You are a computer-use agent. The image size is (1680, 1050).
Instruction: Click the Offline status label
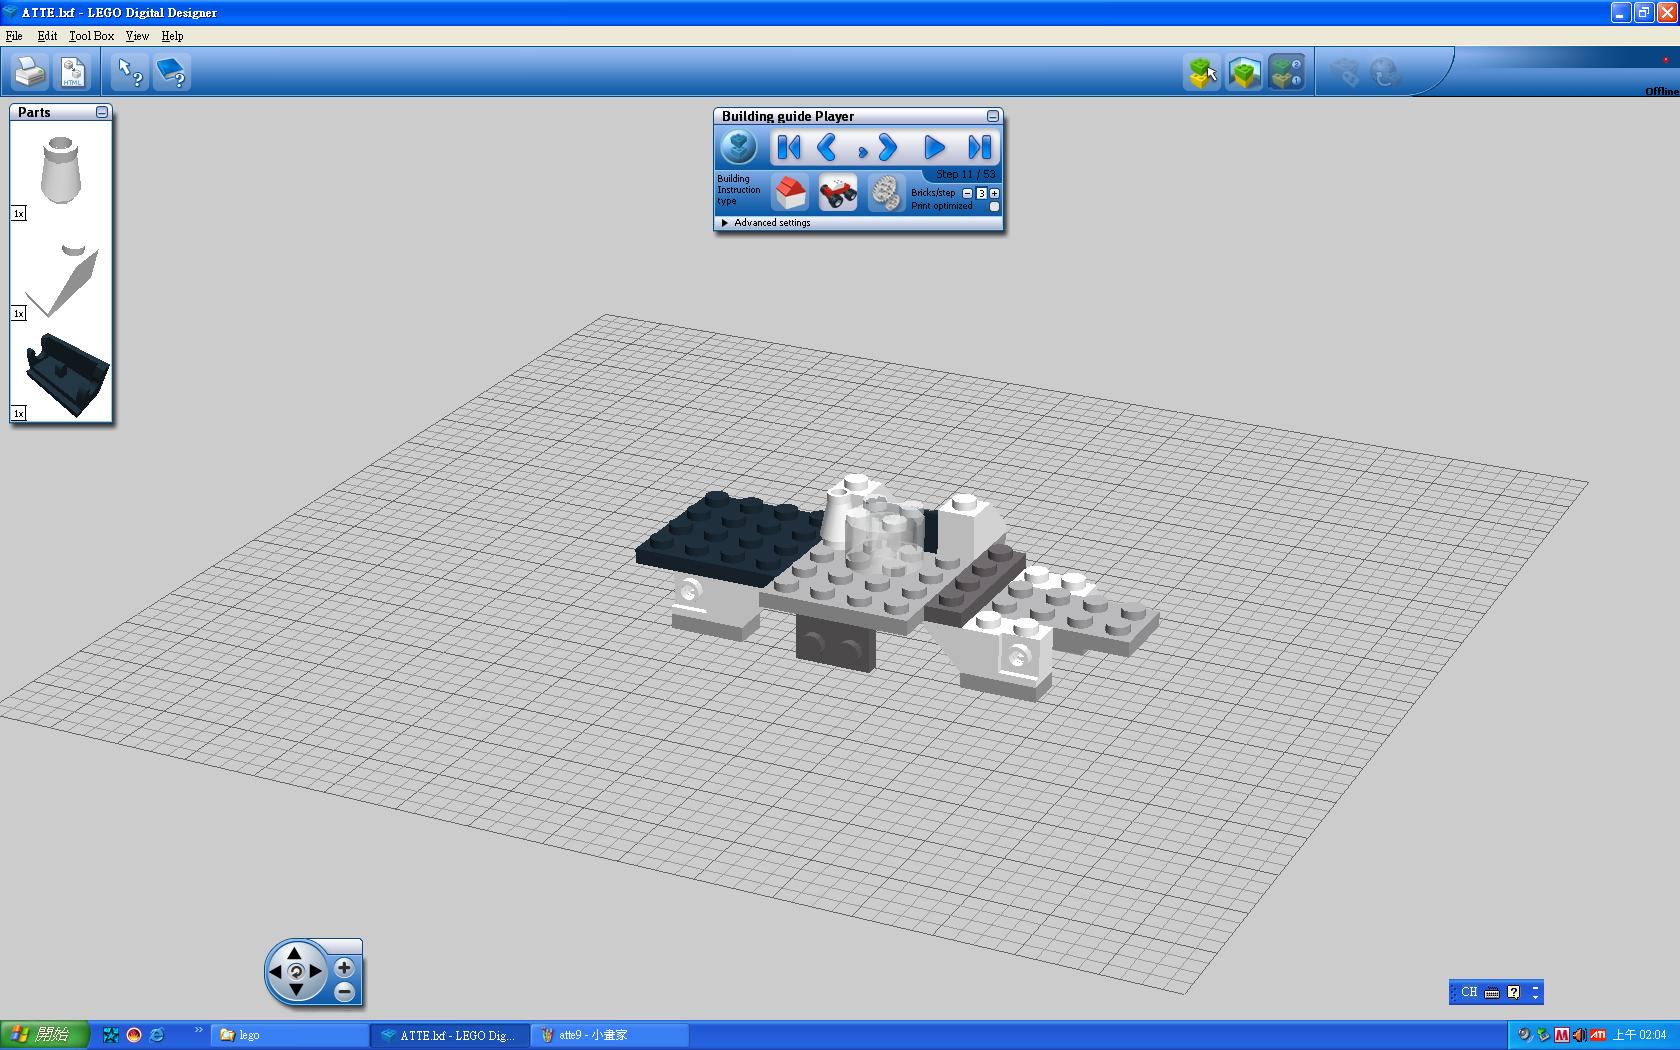(1662, 91)
